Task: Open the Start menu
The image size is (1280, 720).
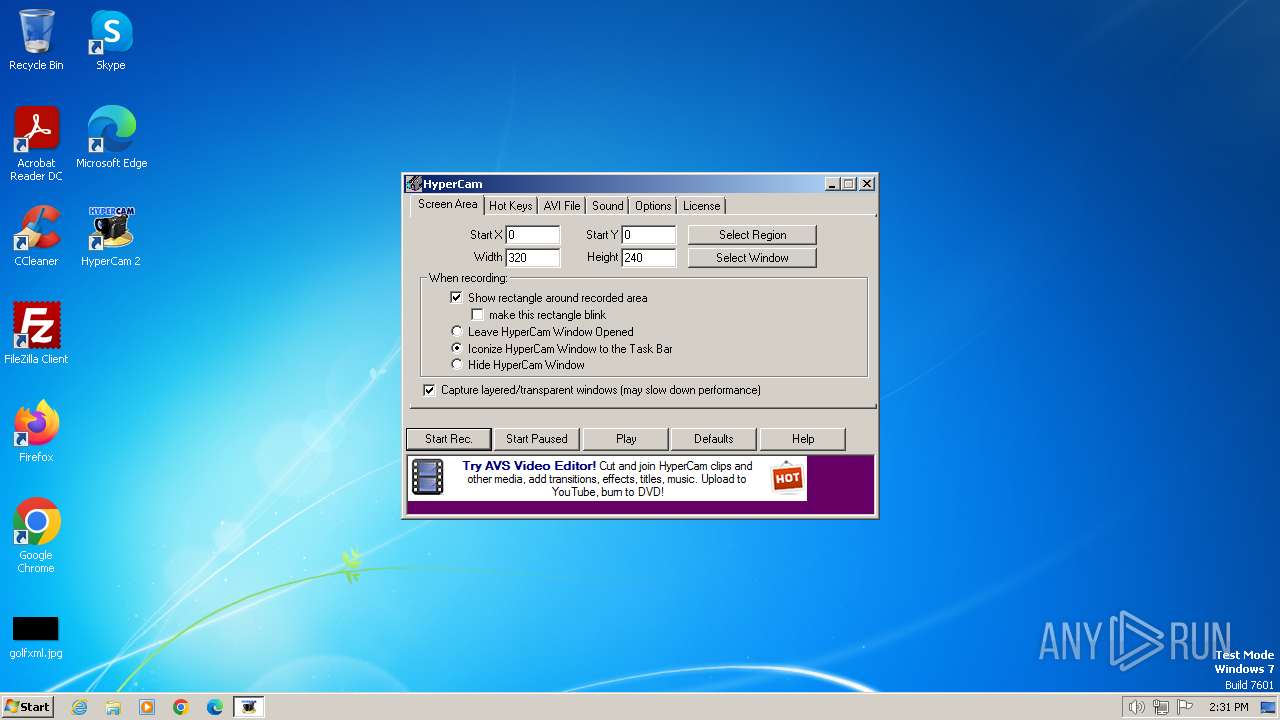Action: (x=27, y=707)
